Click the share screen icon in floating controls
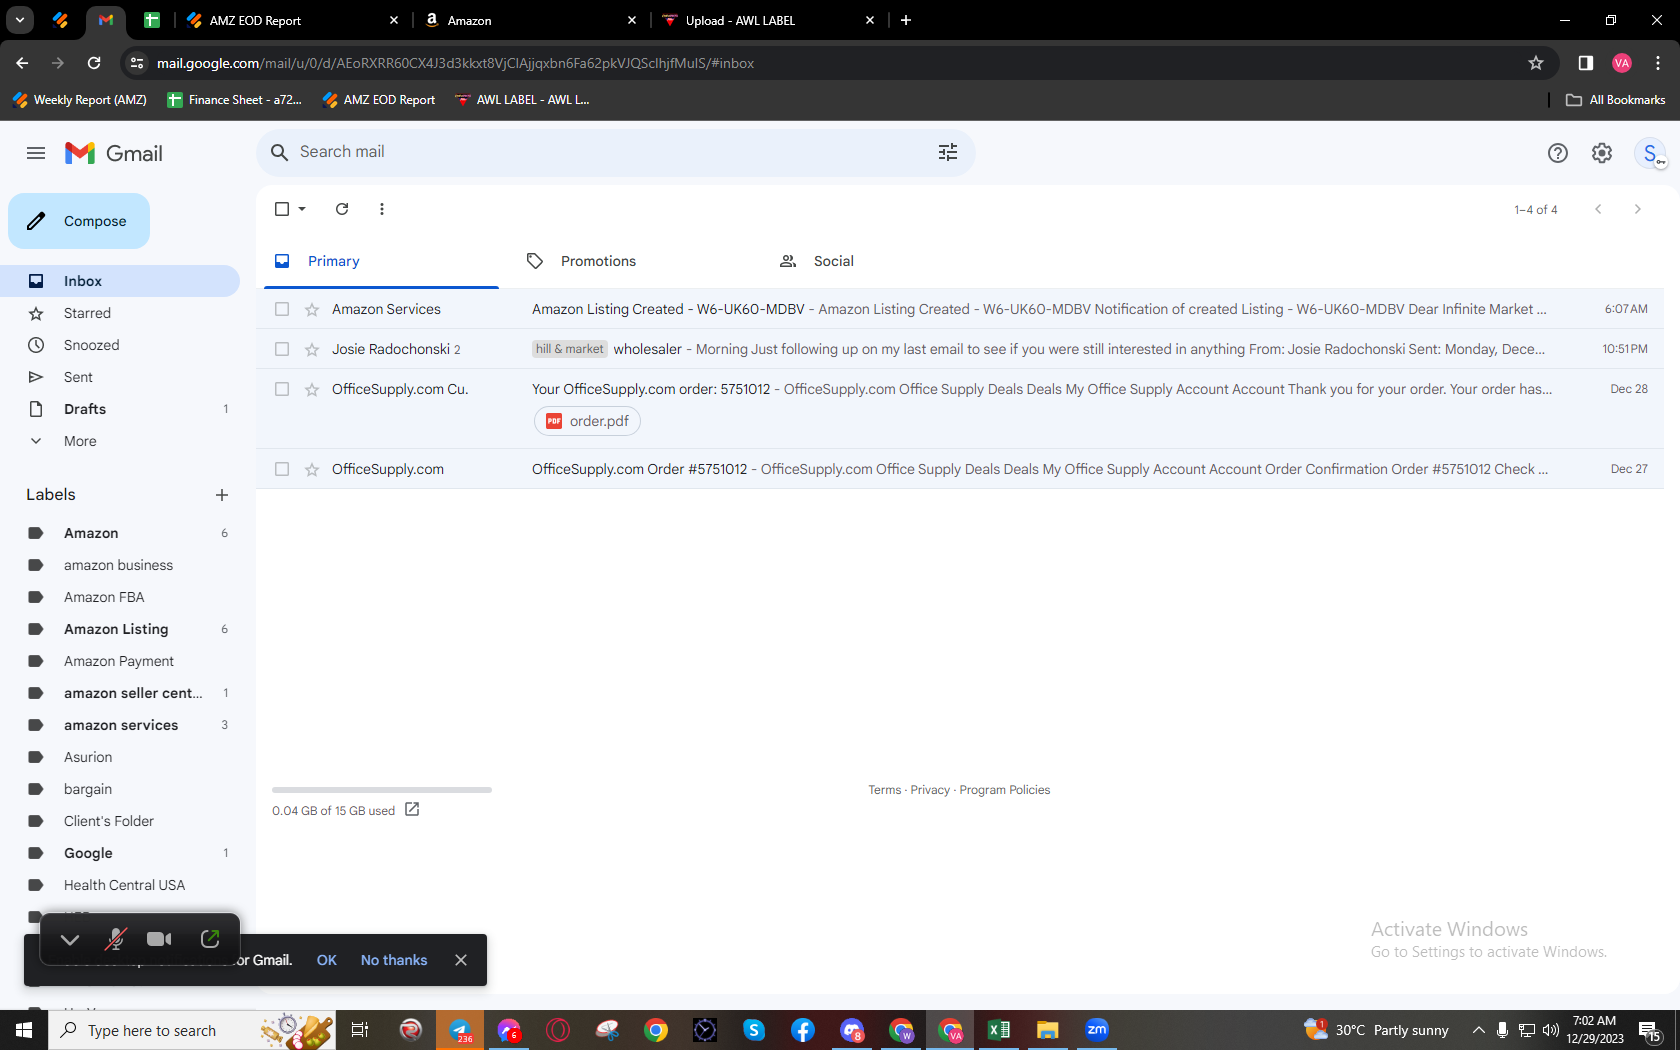The height and width of the screenshot is (1050, 1680). (210, 939)
